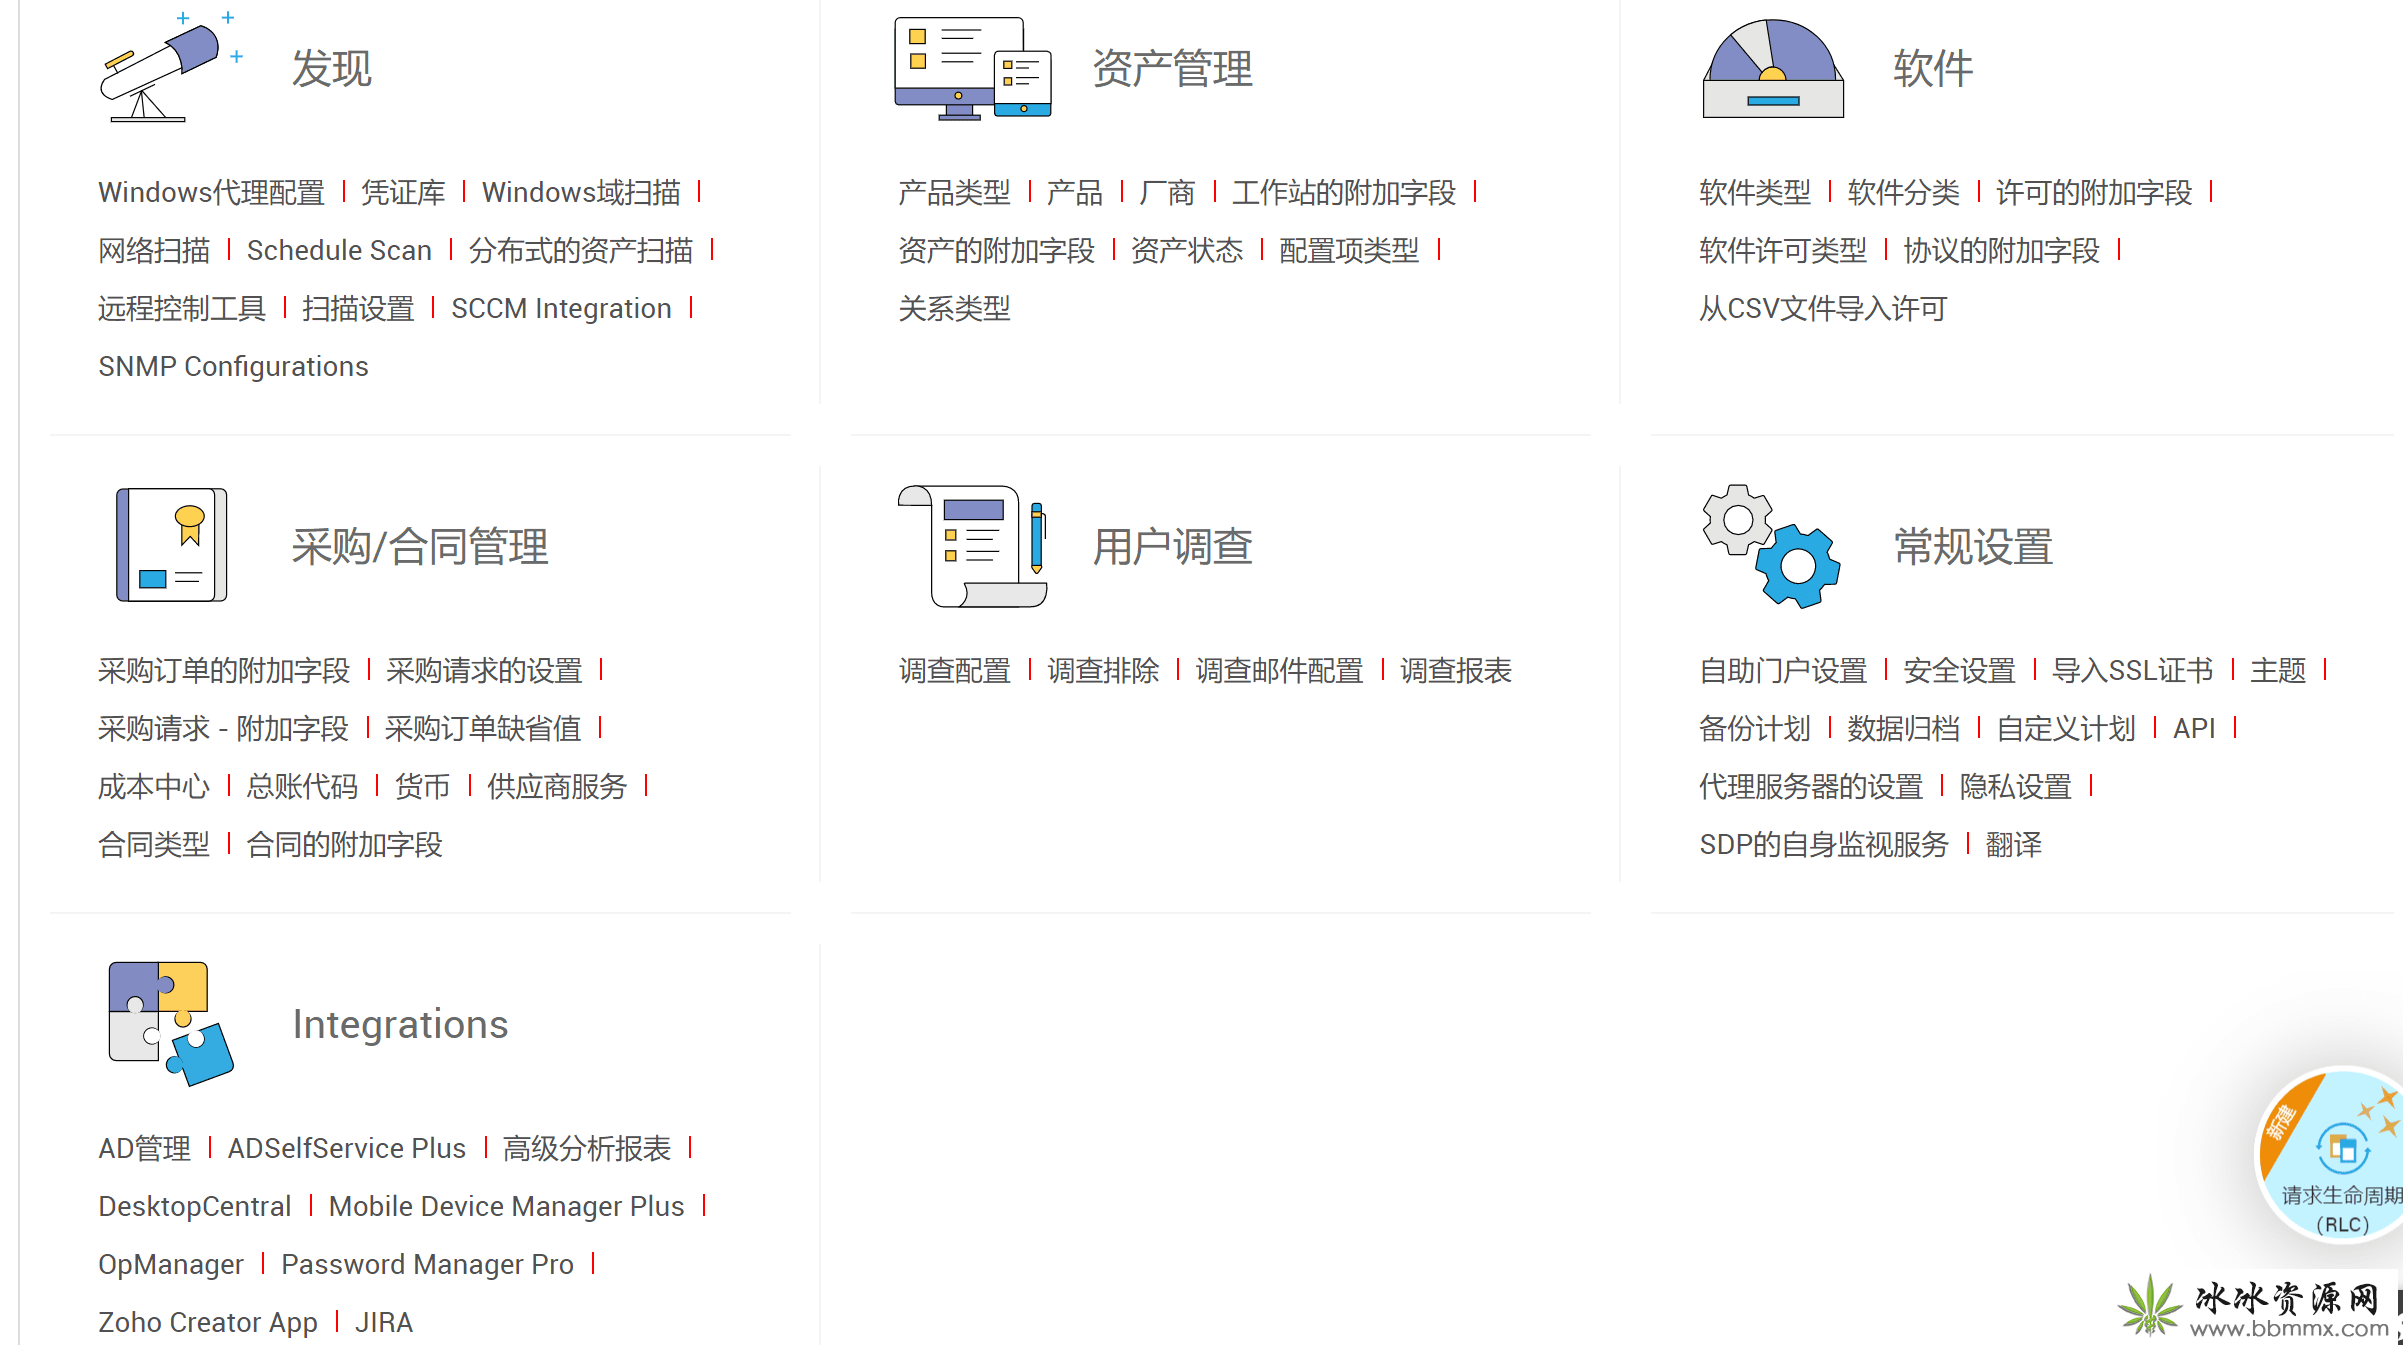Open 采购请求的设置
The height and width of the screenshot is (1345, 2403).
(484, 670)
